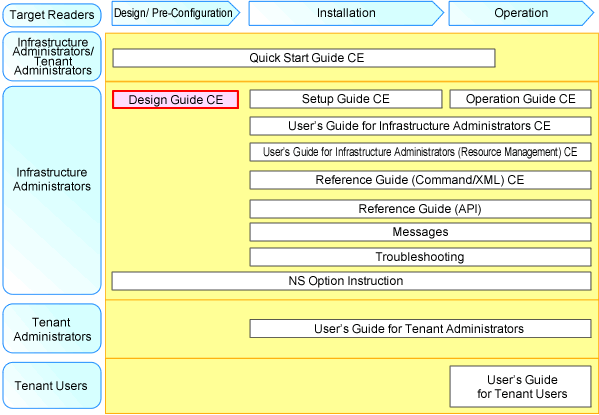The height and width of the screenshot is (415, 599).
Task: Click the Messages manual box
Action: pos(420,232)
